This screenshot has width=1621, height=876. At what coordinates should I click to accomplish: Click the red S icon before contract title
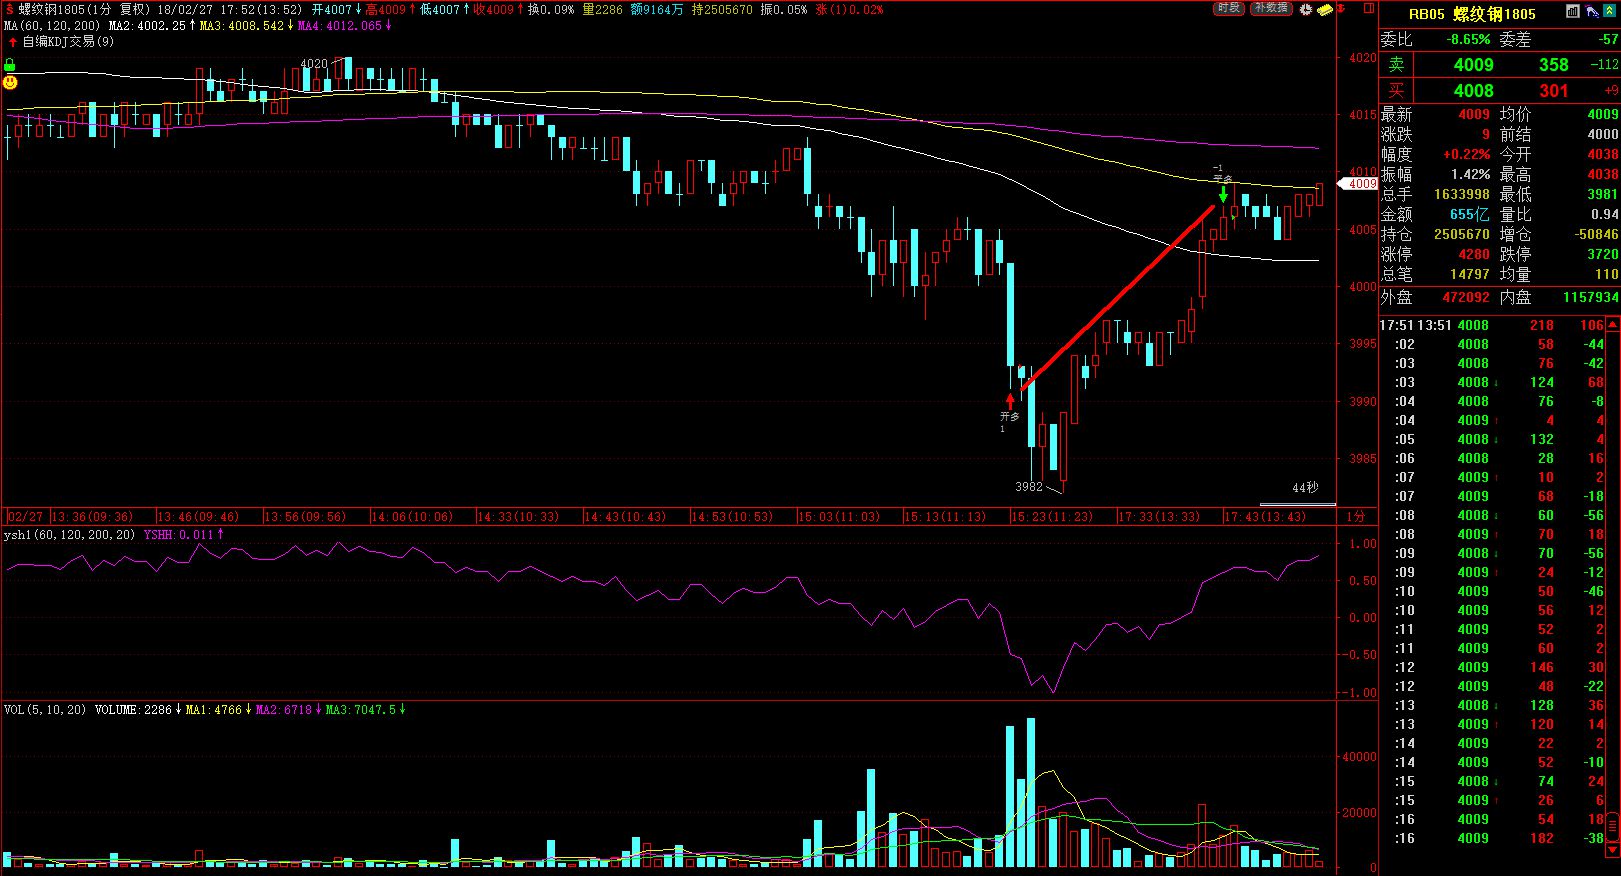[8, 9]
